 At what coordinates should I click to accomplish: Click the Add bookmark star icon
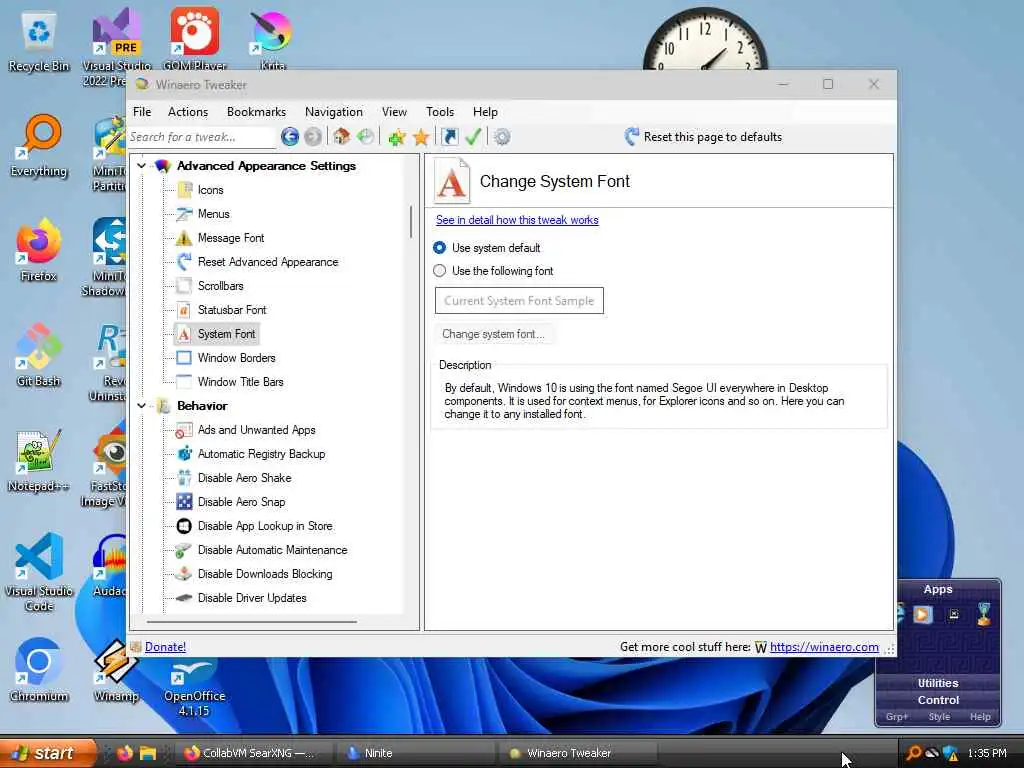coord(396,136)
